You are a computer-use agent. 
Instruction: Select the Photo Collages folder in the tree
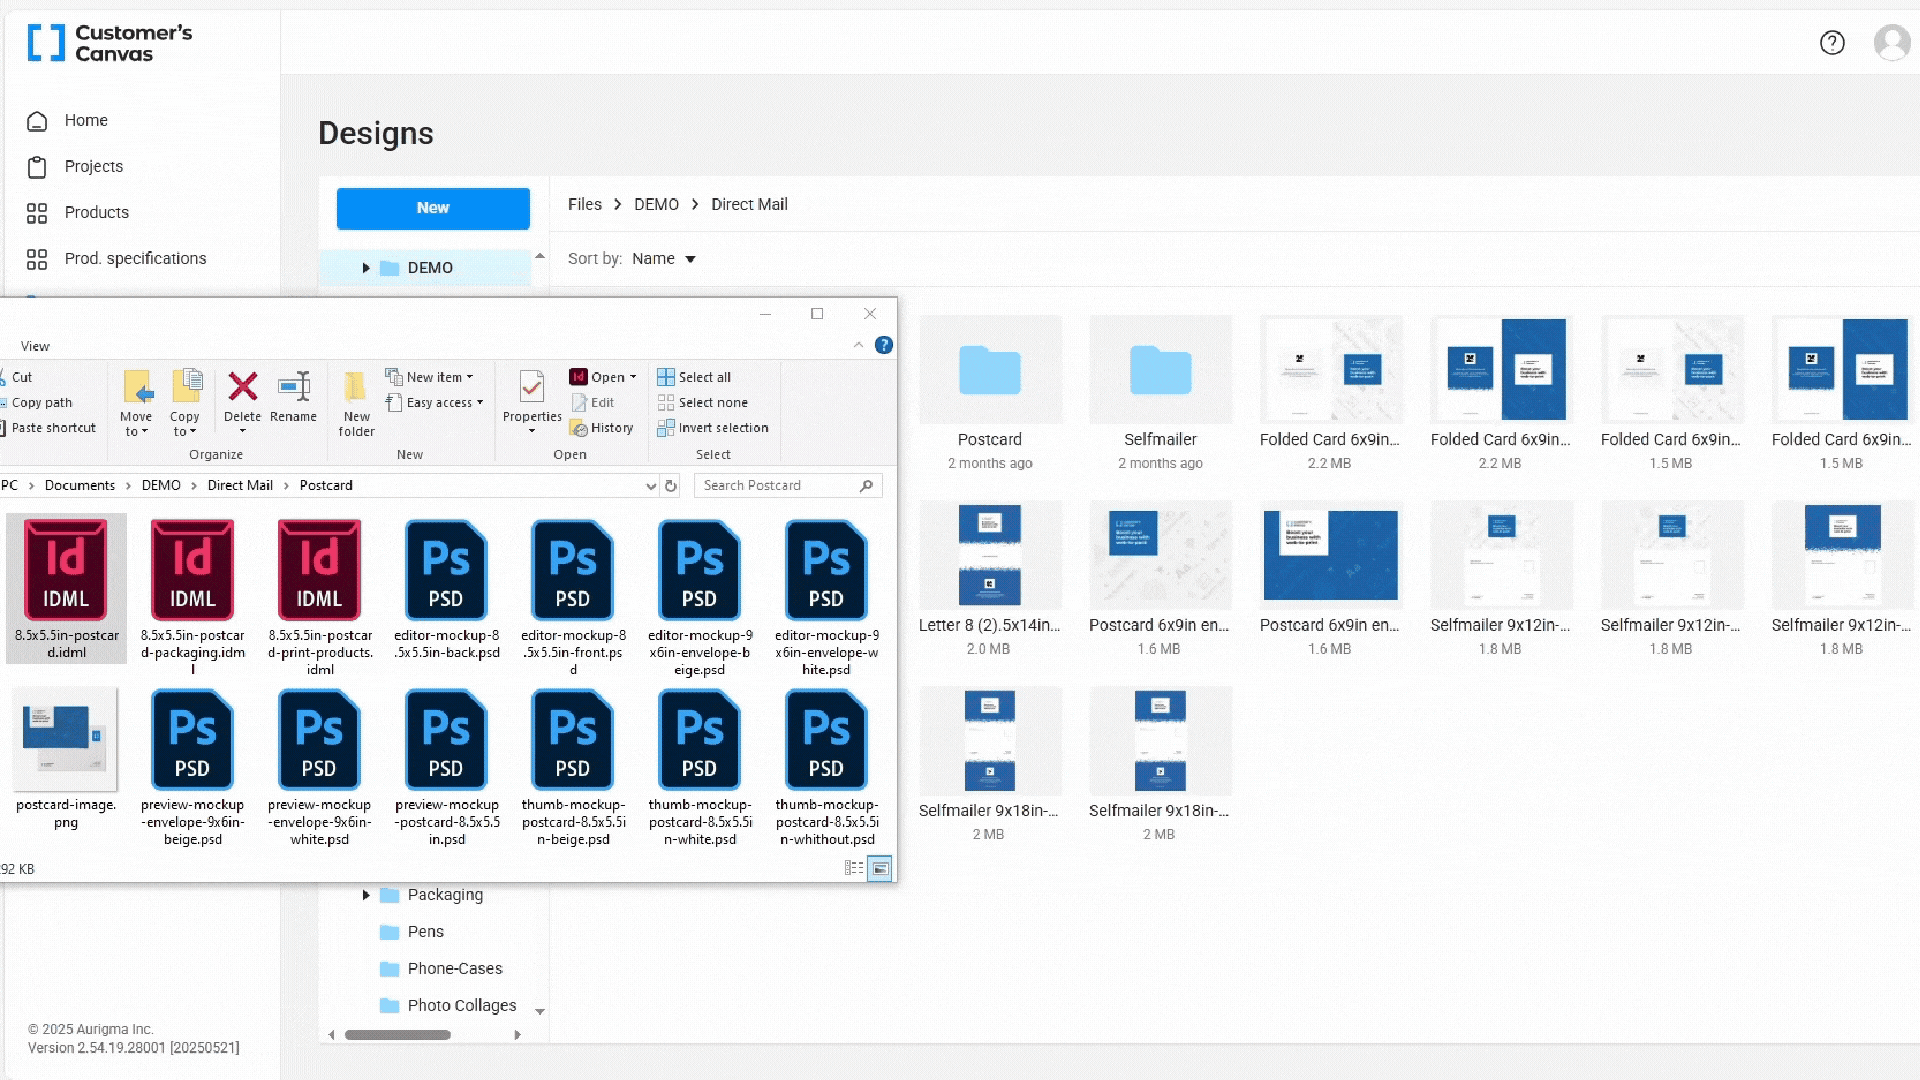tap(461, 1006)
